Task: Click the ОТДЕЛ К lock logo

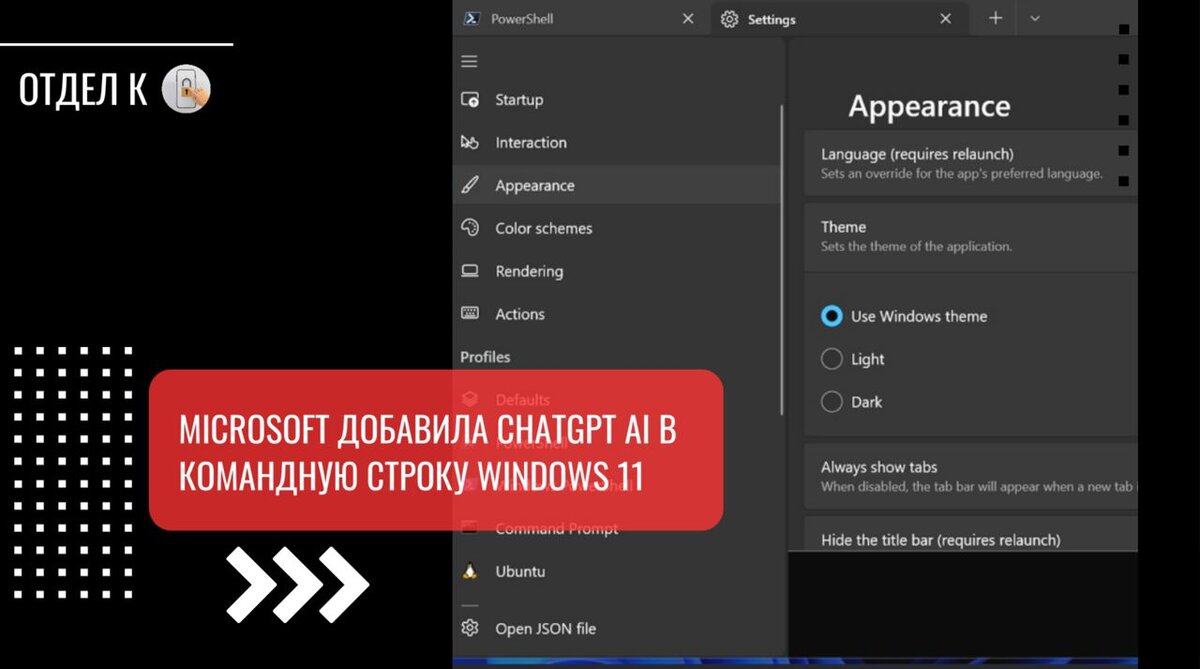Action: point(186,91)
